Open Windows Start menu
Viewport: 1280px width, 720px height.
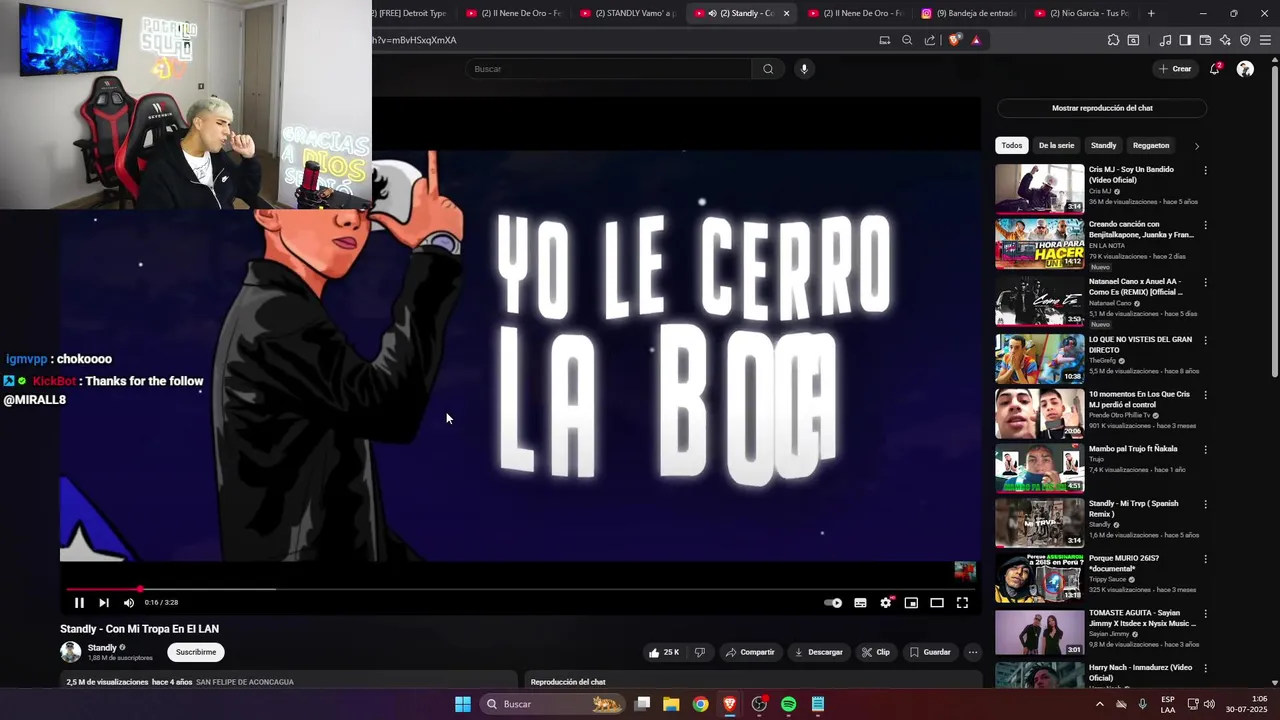point(463,704)
